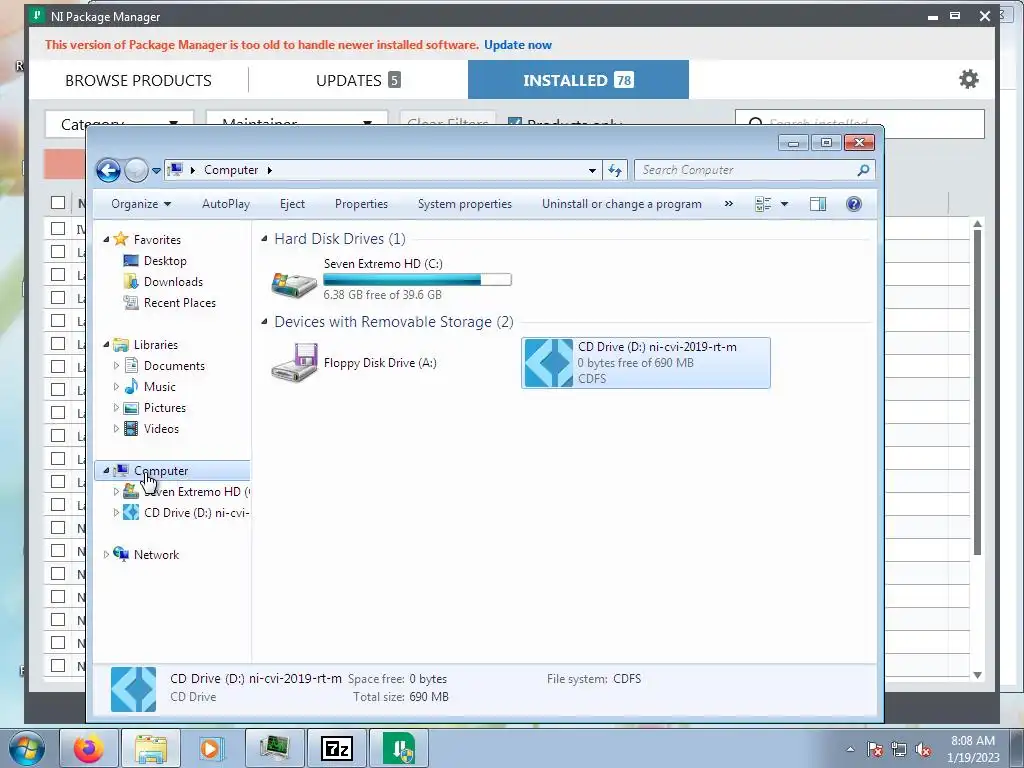Select Network in navigation pane
The image size is (1024, 768).
[156, 554]
